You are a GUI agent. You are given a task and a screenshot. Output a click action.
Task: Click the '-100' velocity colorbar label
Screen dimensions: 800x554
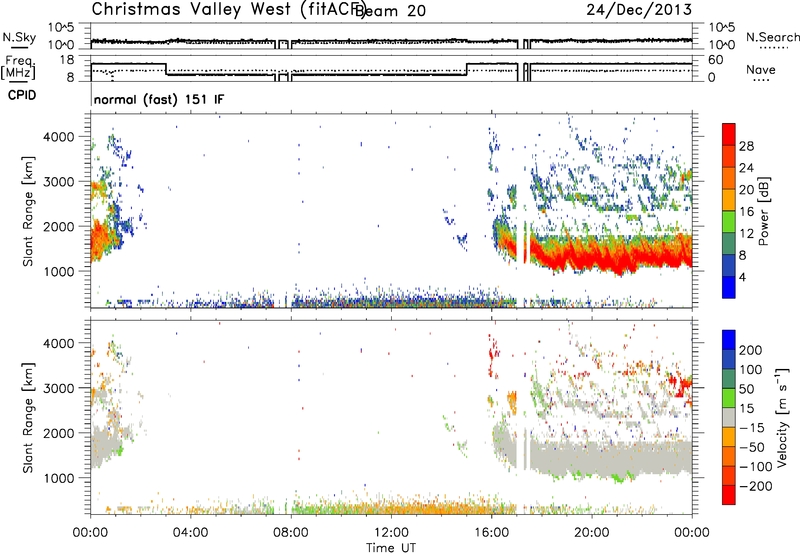point(756,467)
